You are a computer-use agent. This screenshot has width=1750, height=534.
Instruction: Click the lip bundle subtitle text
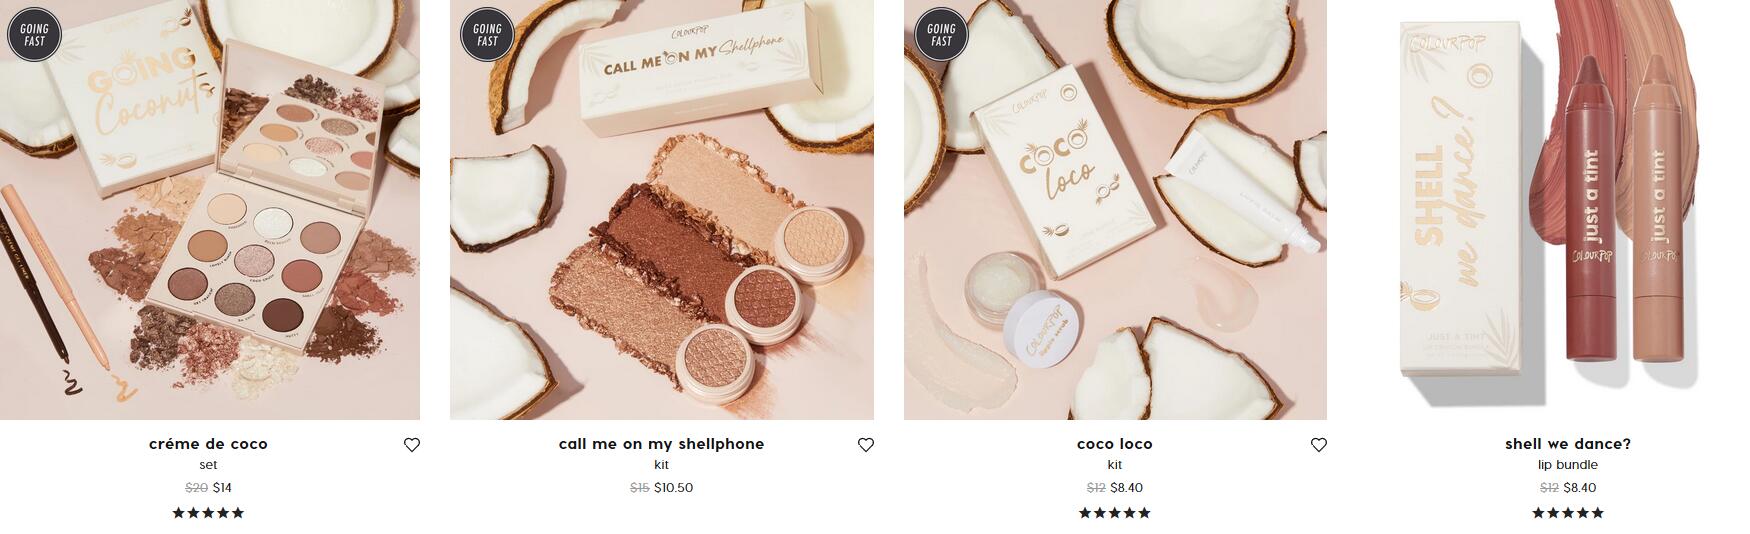(1568, 465)
